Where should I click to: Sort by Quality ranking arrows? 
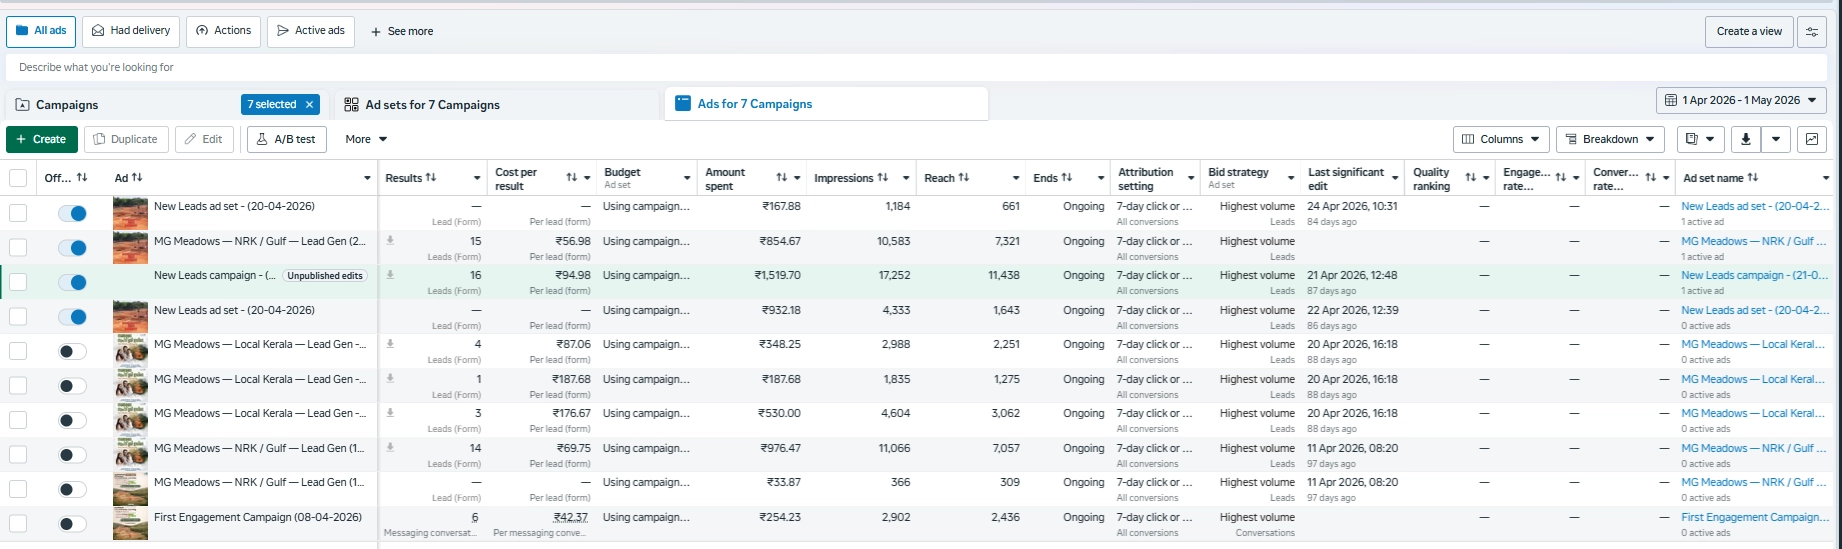(1471, 178)
